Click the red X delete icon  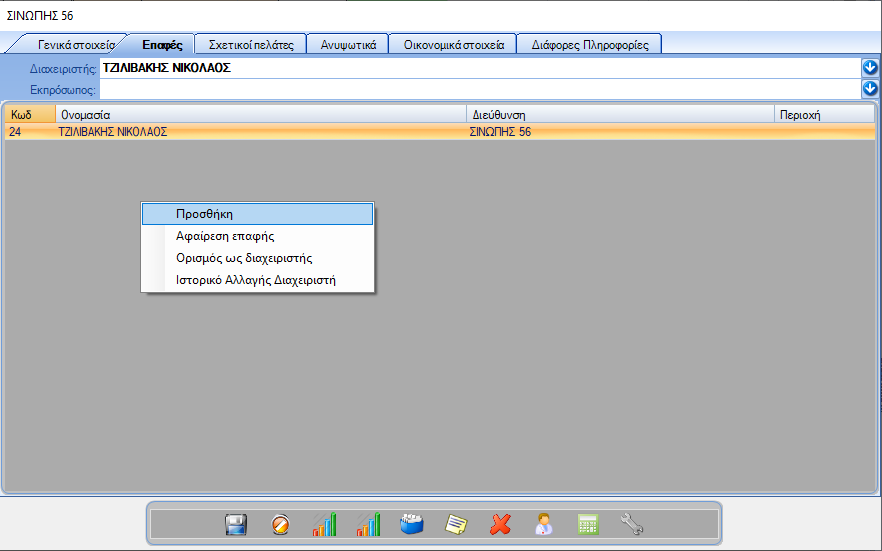point(500,524)
